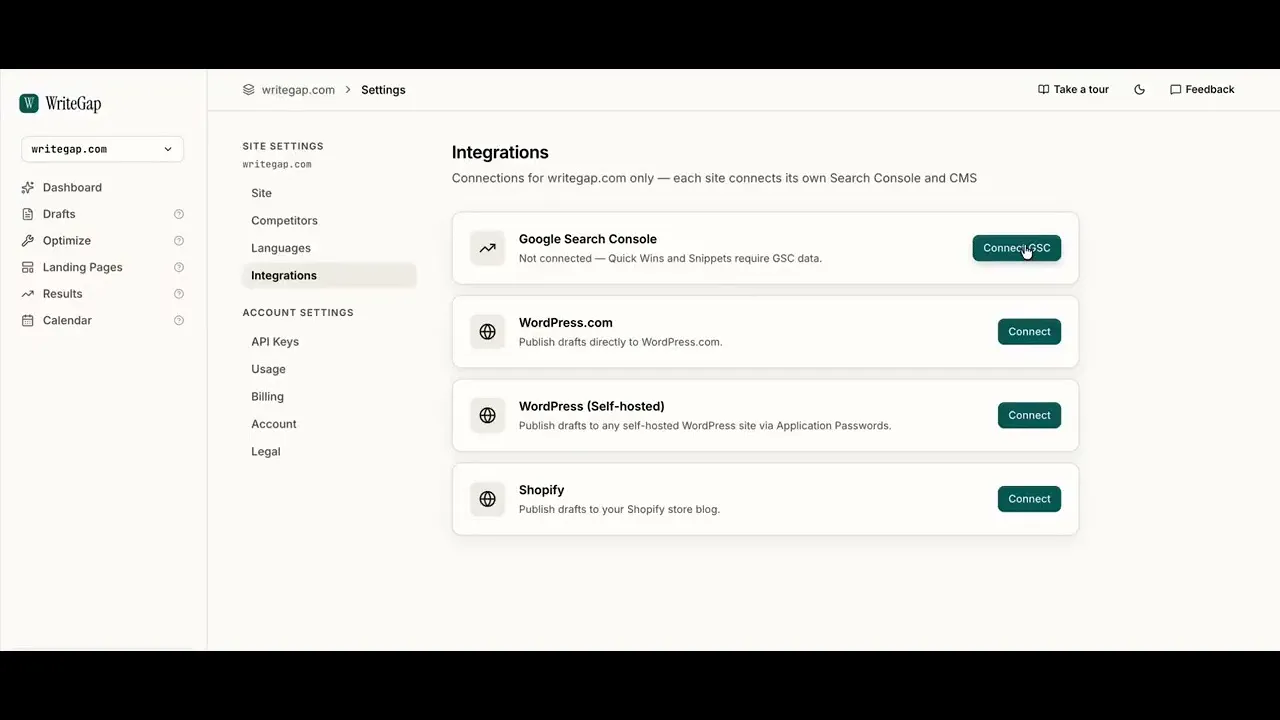
Task: Toggle dark mode with the moon icon
Action: point(1139,89)
